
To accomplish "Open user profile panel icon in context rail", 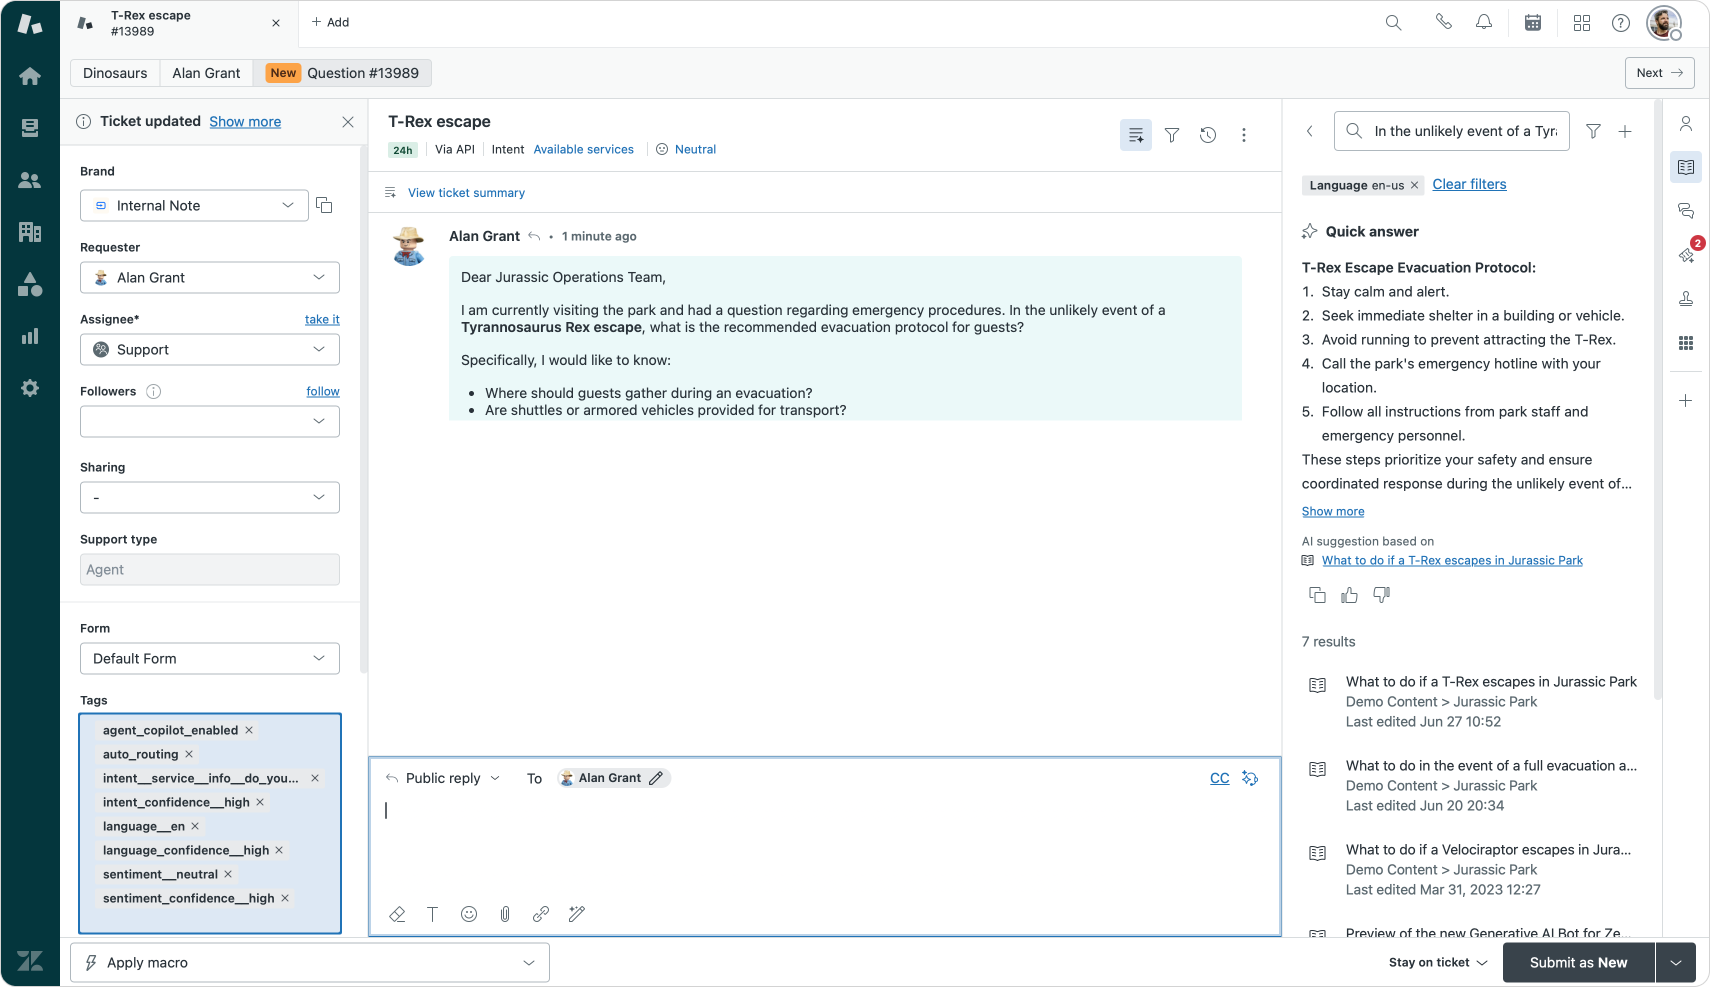I will [x=1686, y=123].
